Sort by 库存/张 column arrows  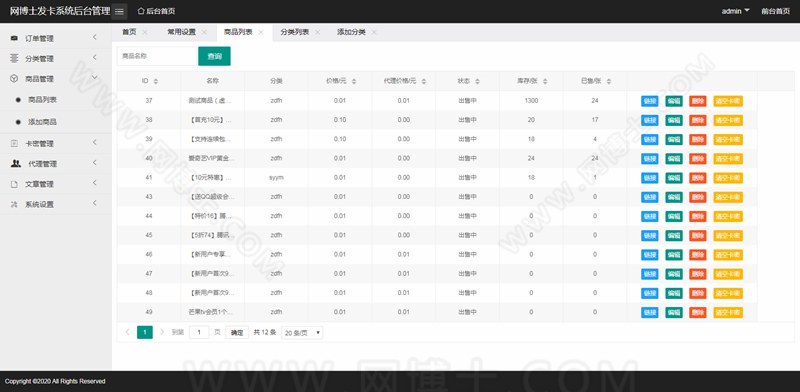click(545, 81)
